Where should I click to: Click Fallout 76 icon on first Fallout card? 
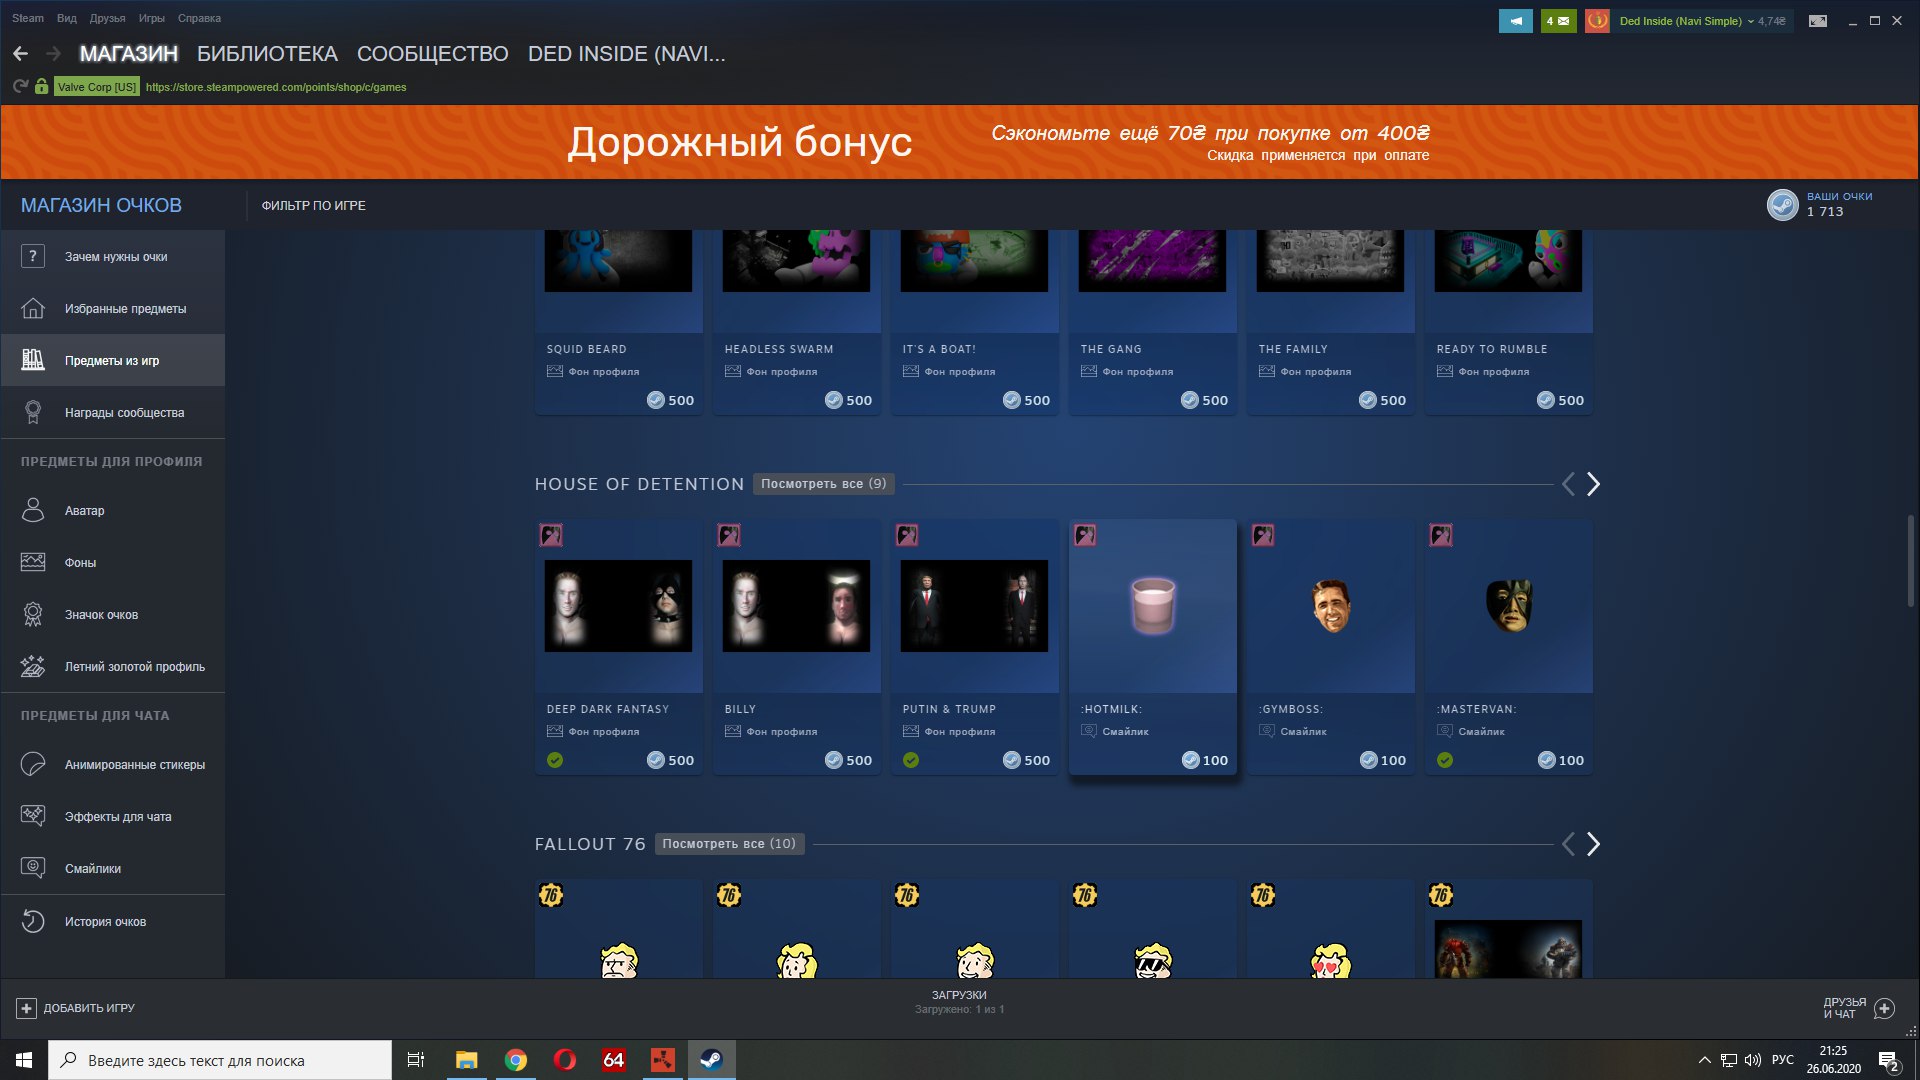coord(551,895)
